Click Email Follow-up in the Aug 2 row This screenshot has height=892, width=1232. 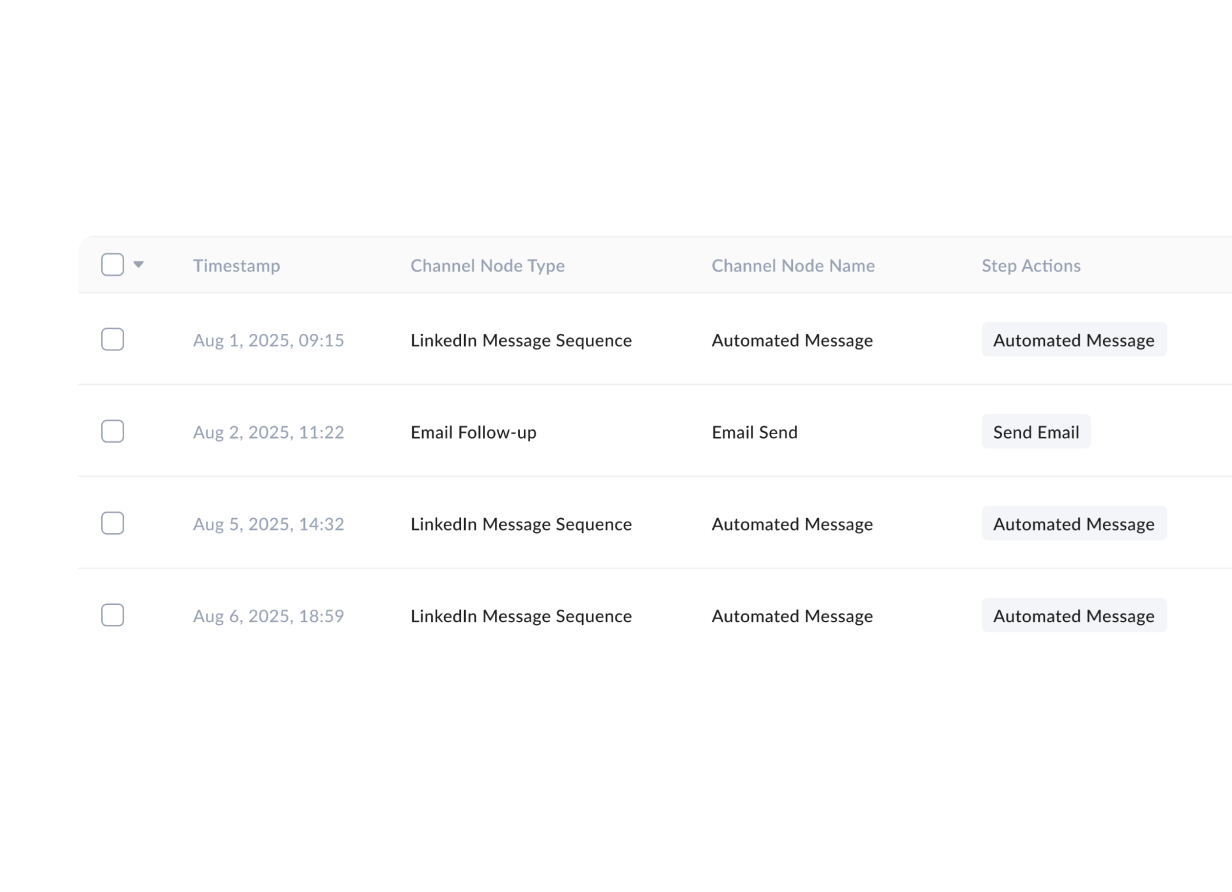click(x=473, y=431)
